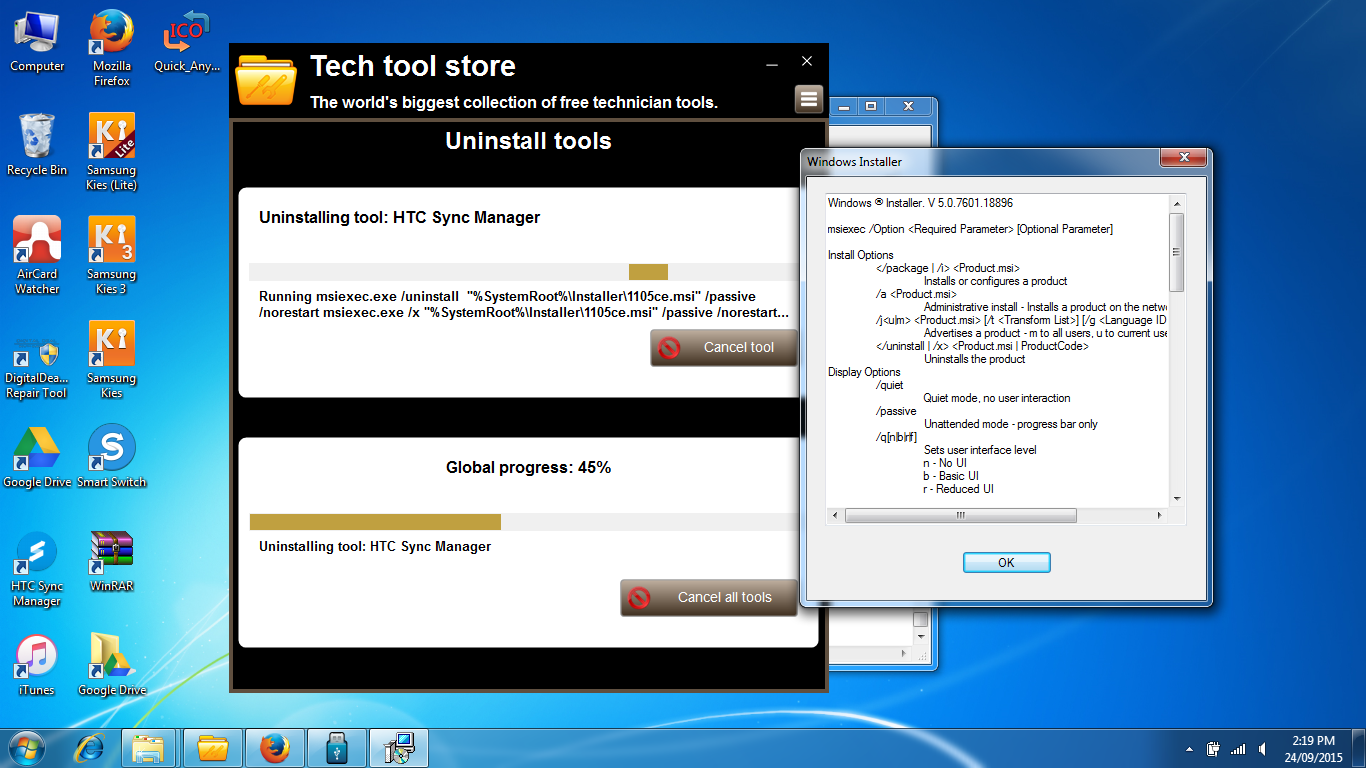
Task: Click OK in the Windows Installer dialog
Action: point(1006,562)
